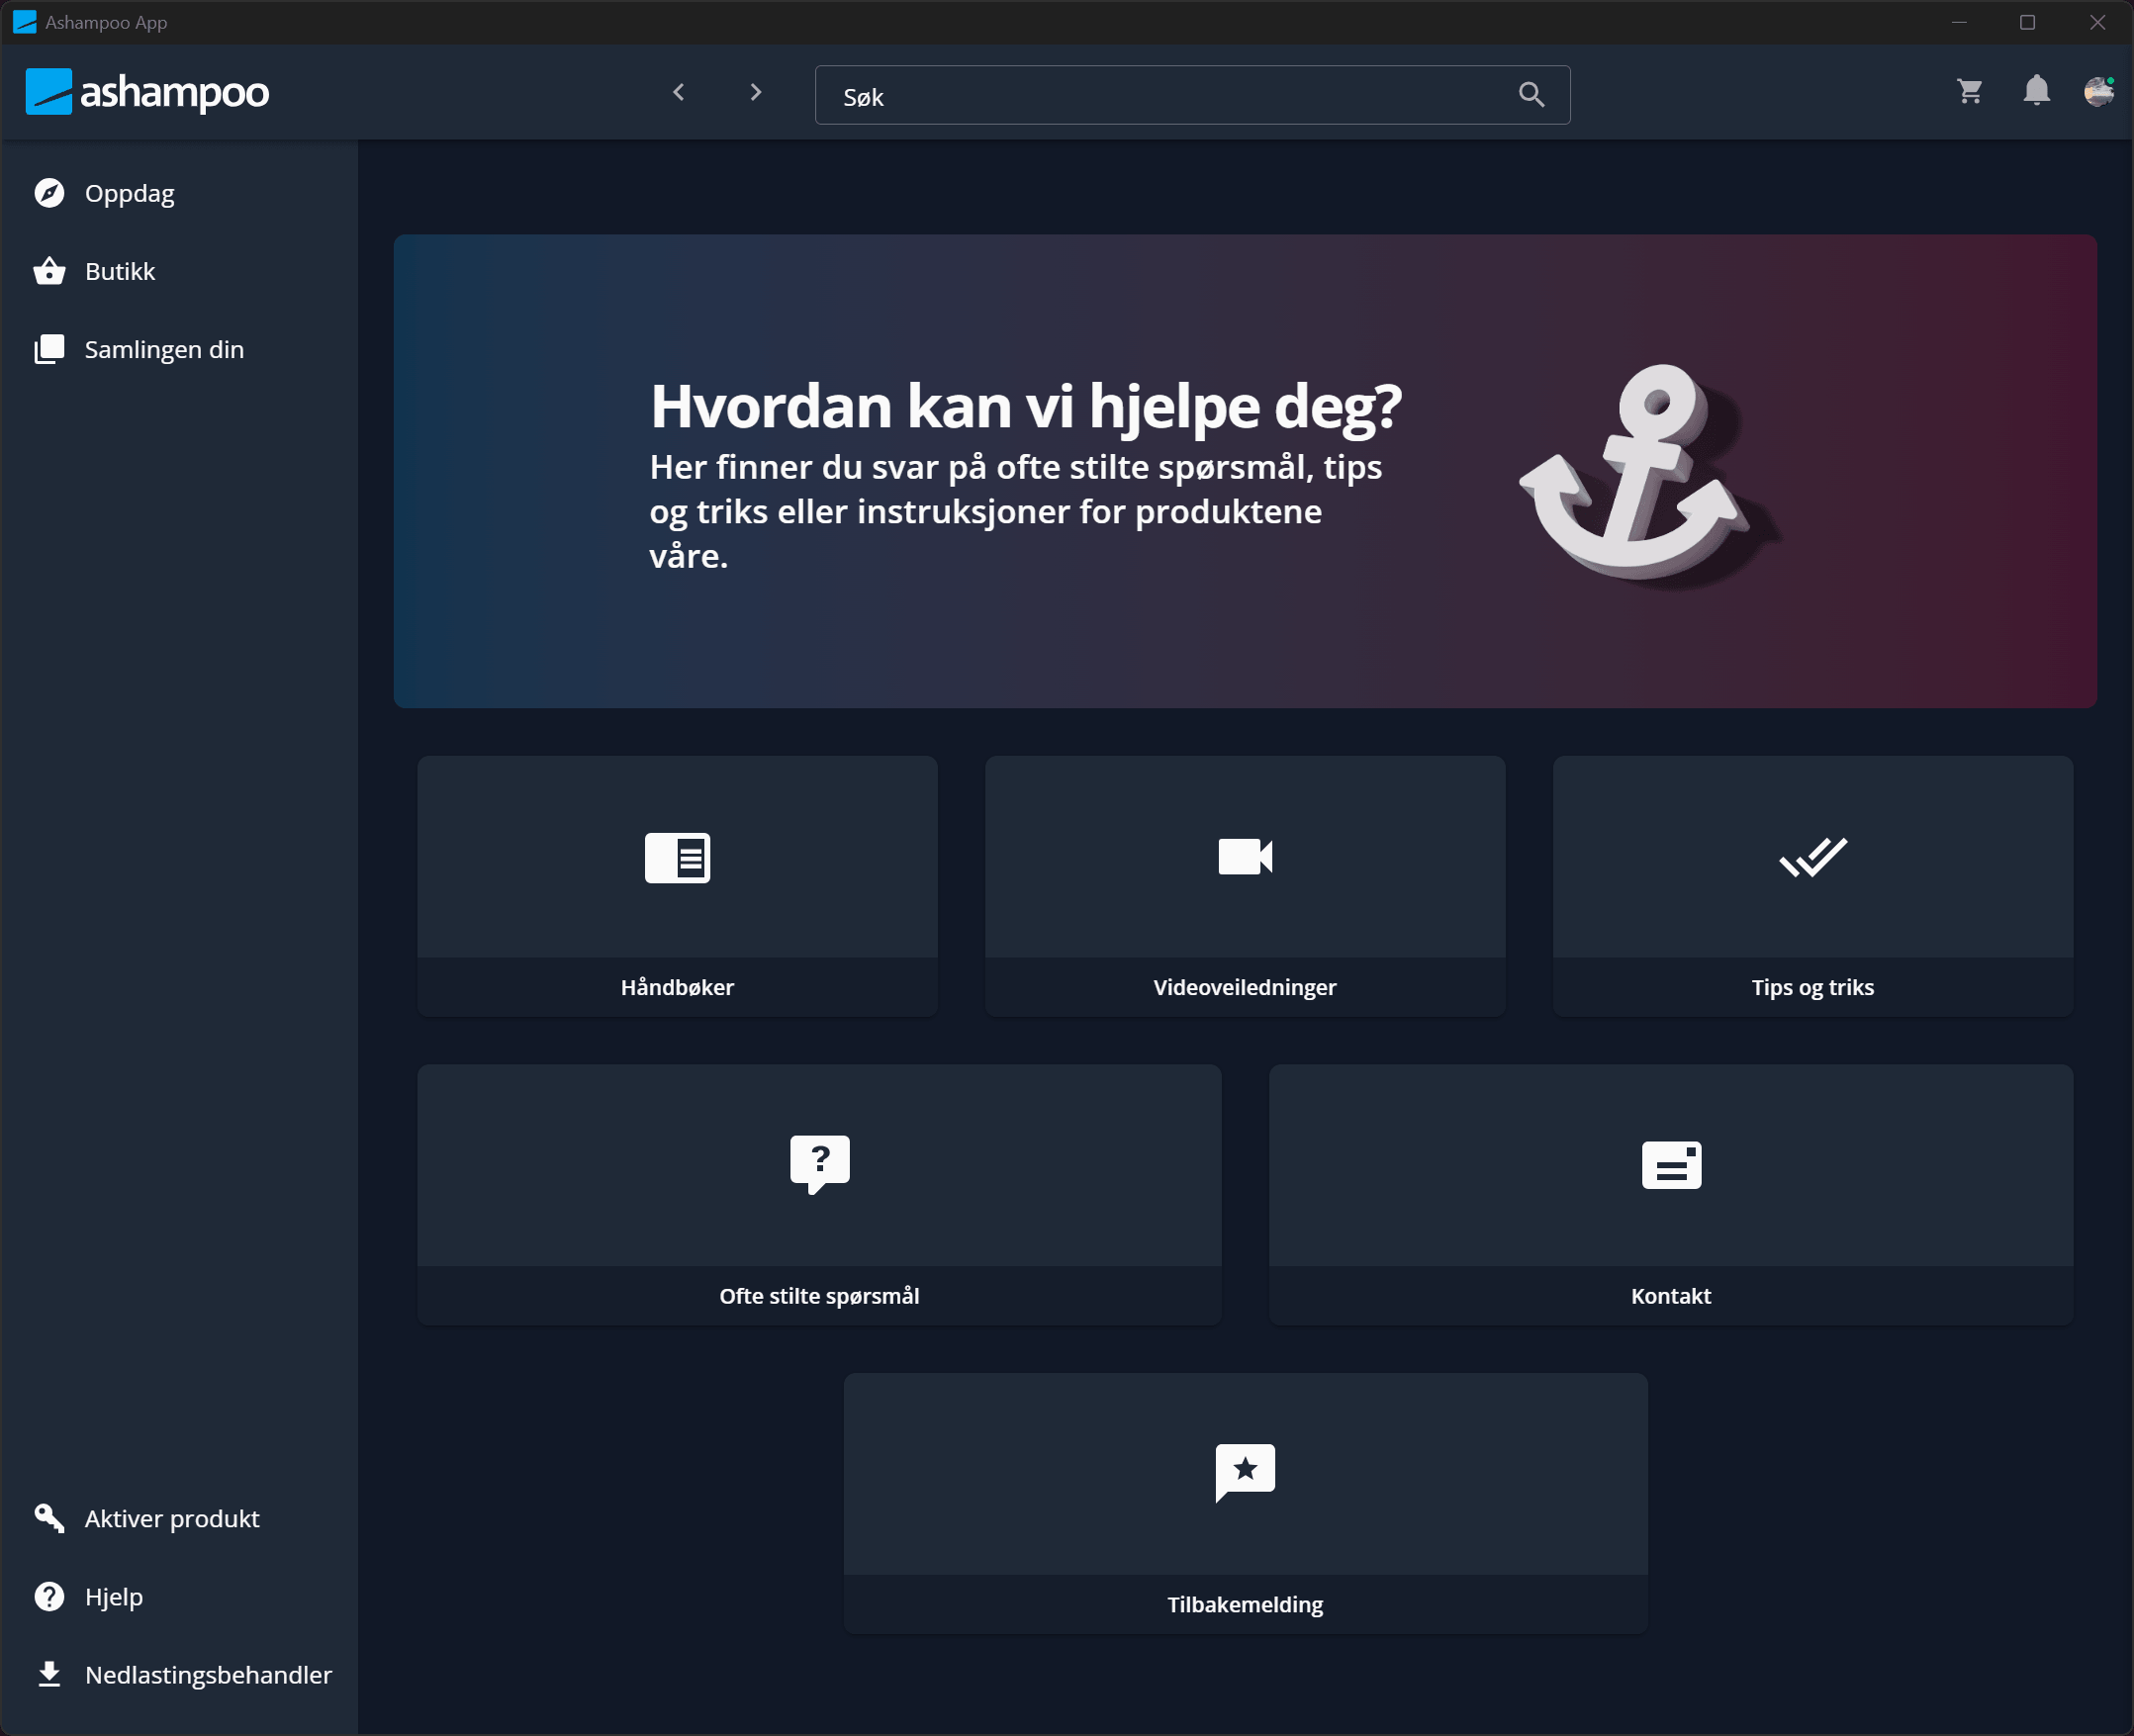Open the Kontakt card label
This screenshot has height=1736, width=2134.
click(1671, 1296)
